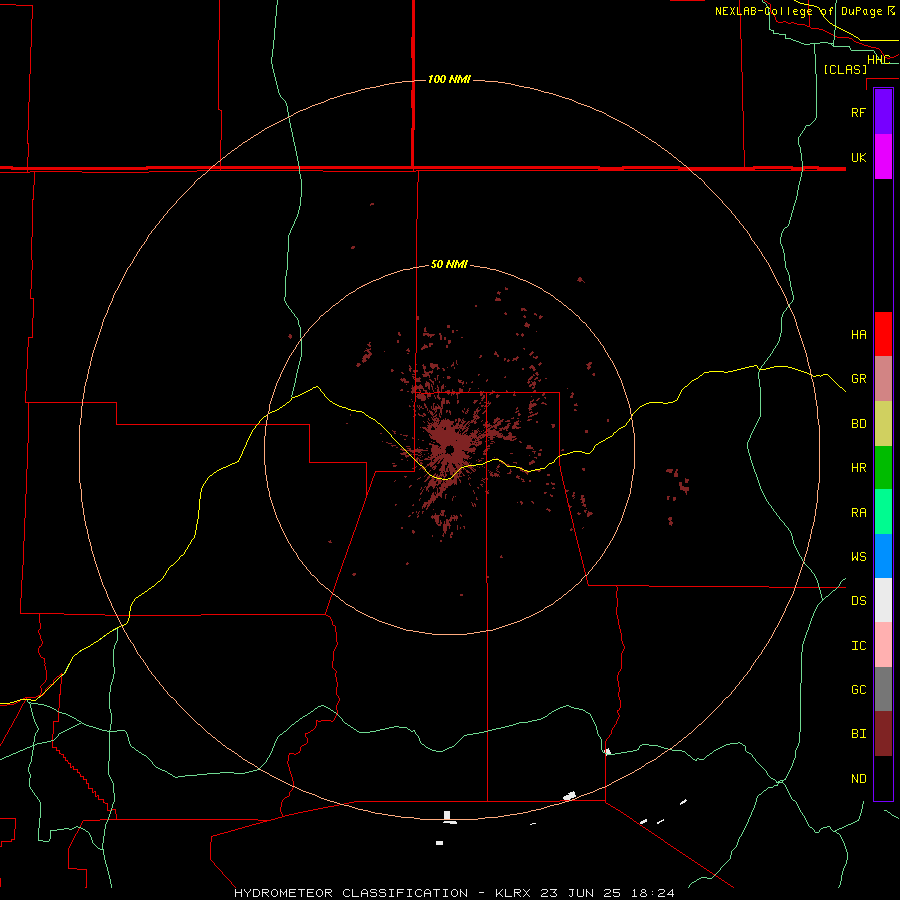Screen dimensions: 900x900
Task: Click the WS legend label
Action: (858, 557)
